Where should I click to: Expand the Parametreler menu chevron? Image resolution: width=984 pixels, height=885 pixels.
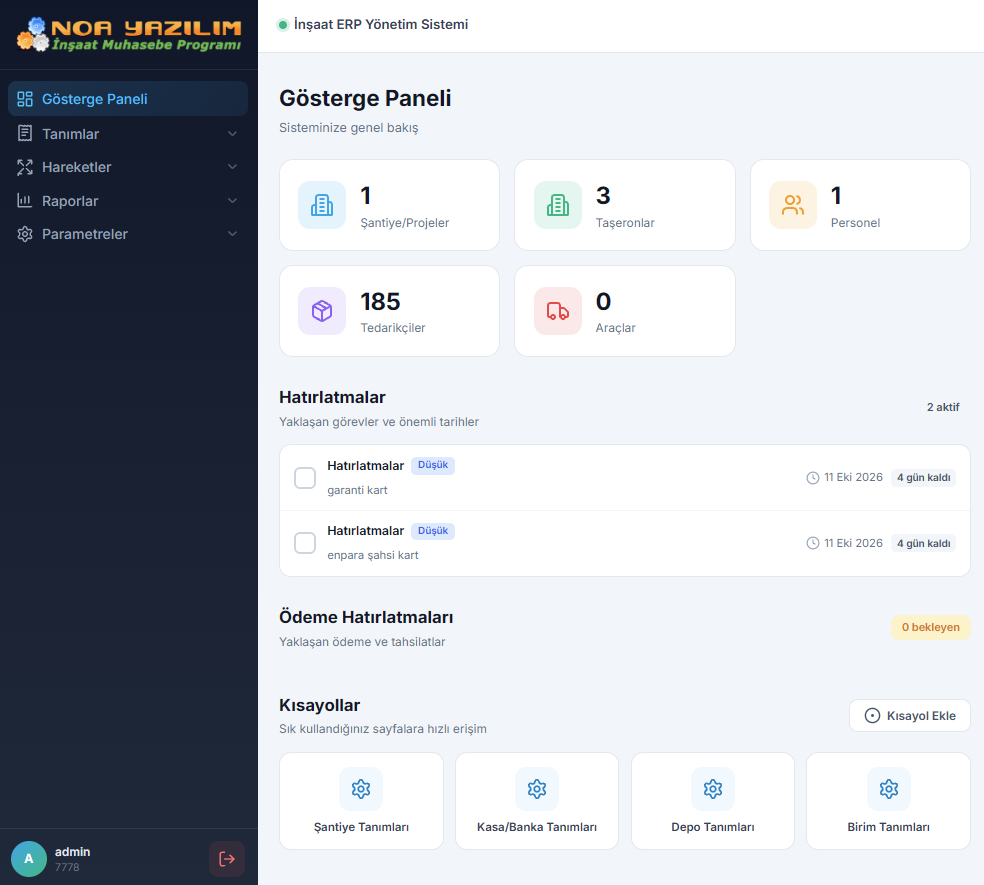click(232, 234)
